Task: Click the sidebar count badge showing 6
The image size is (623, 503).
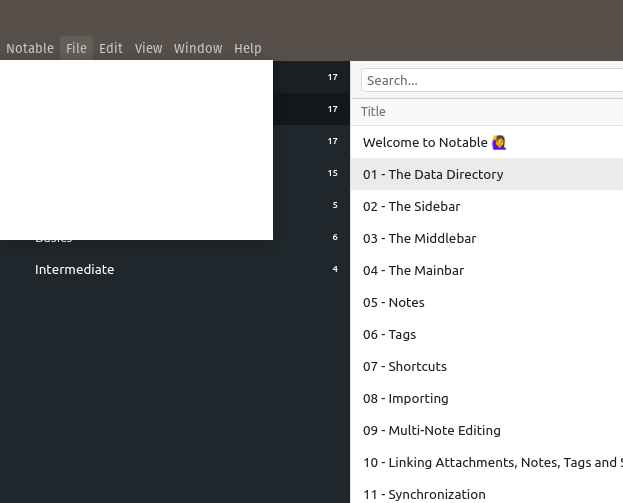Action: click(x=335, y=237)
